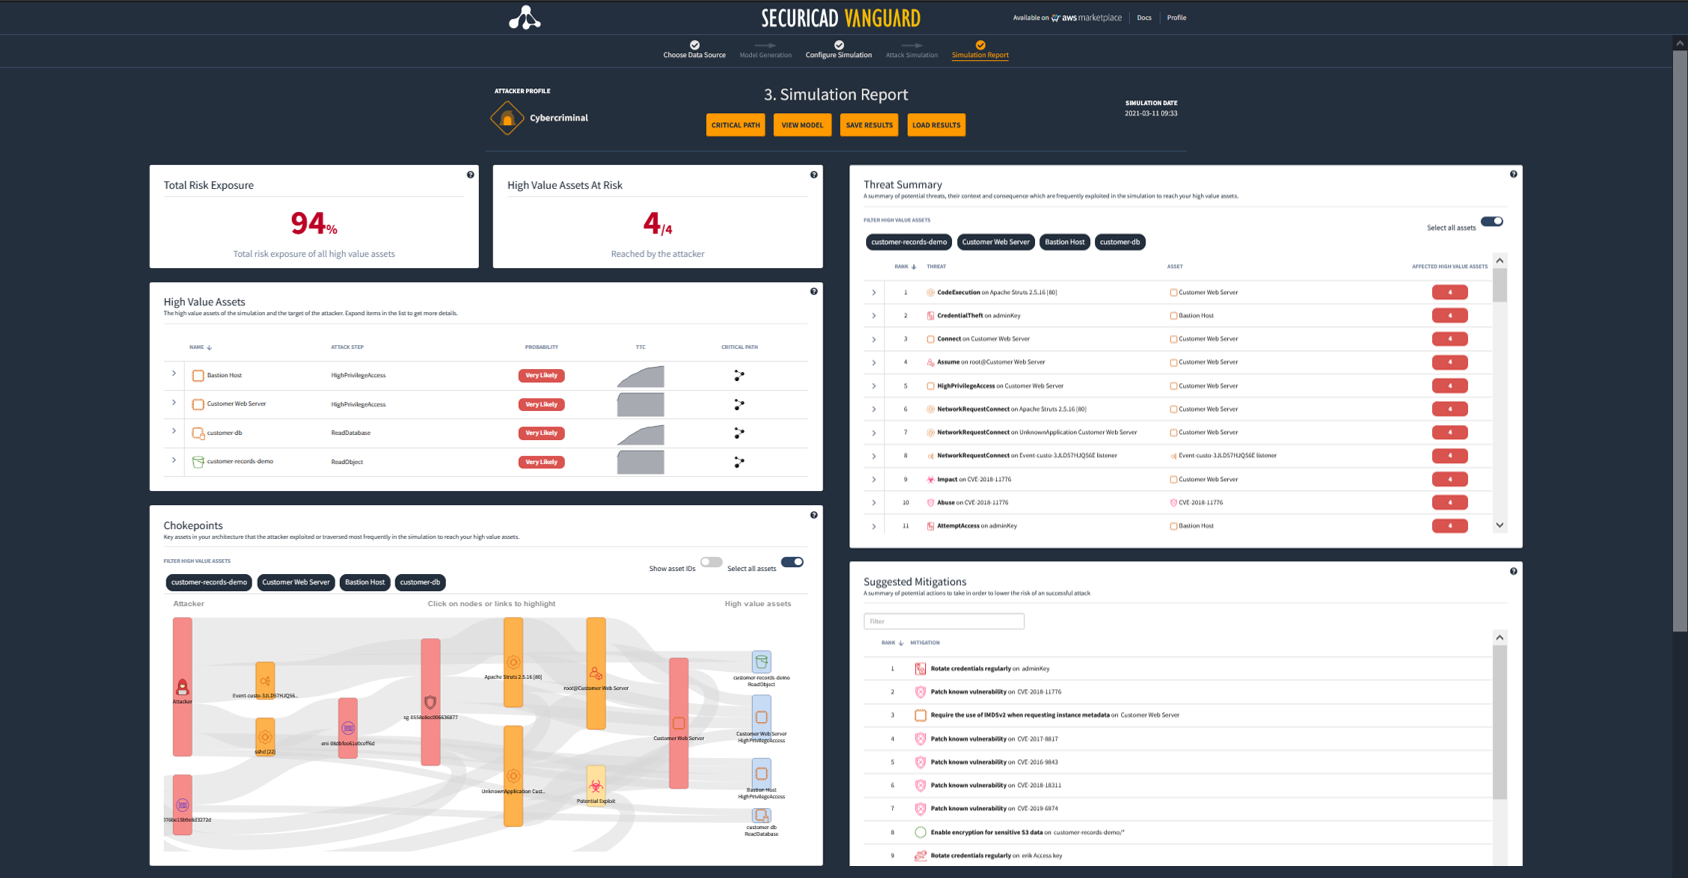
Task: Toggle customer-records-demo filter in Chokepoints
Action: click(209, 582)
